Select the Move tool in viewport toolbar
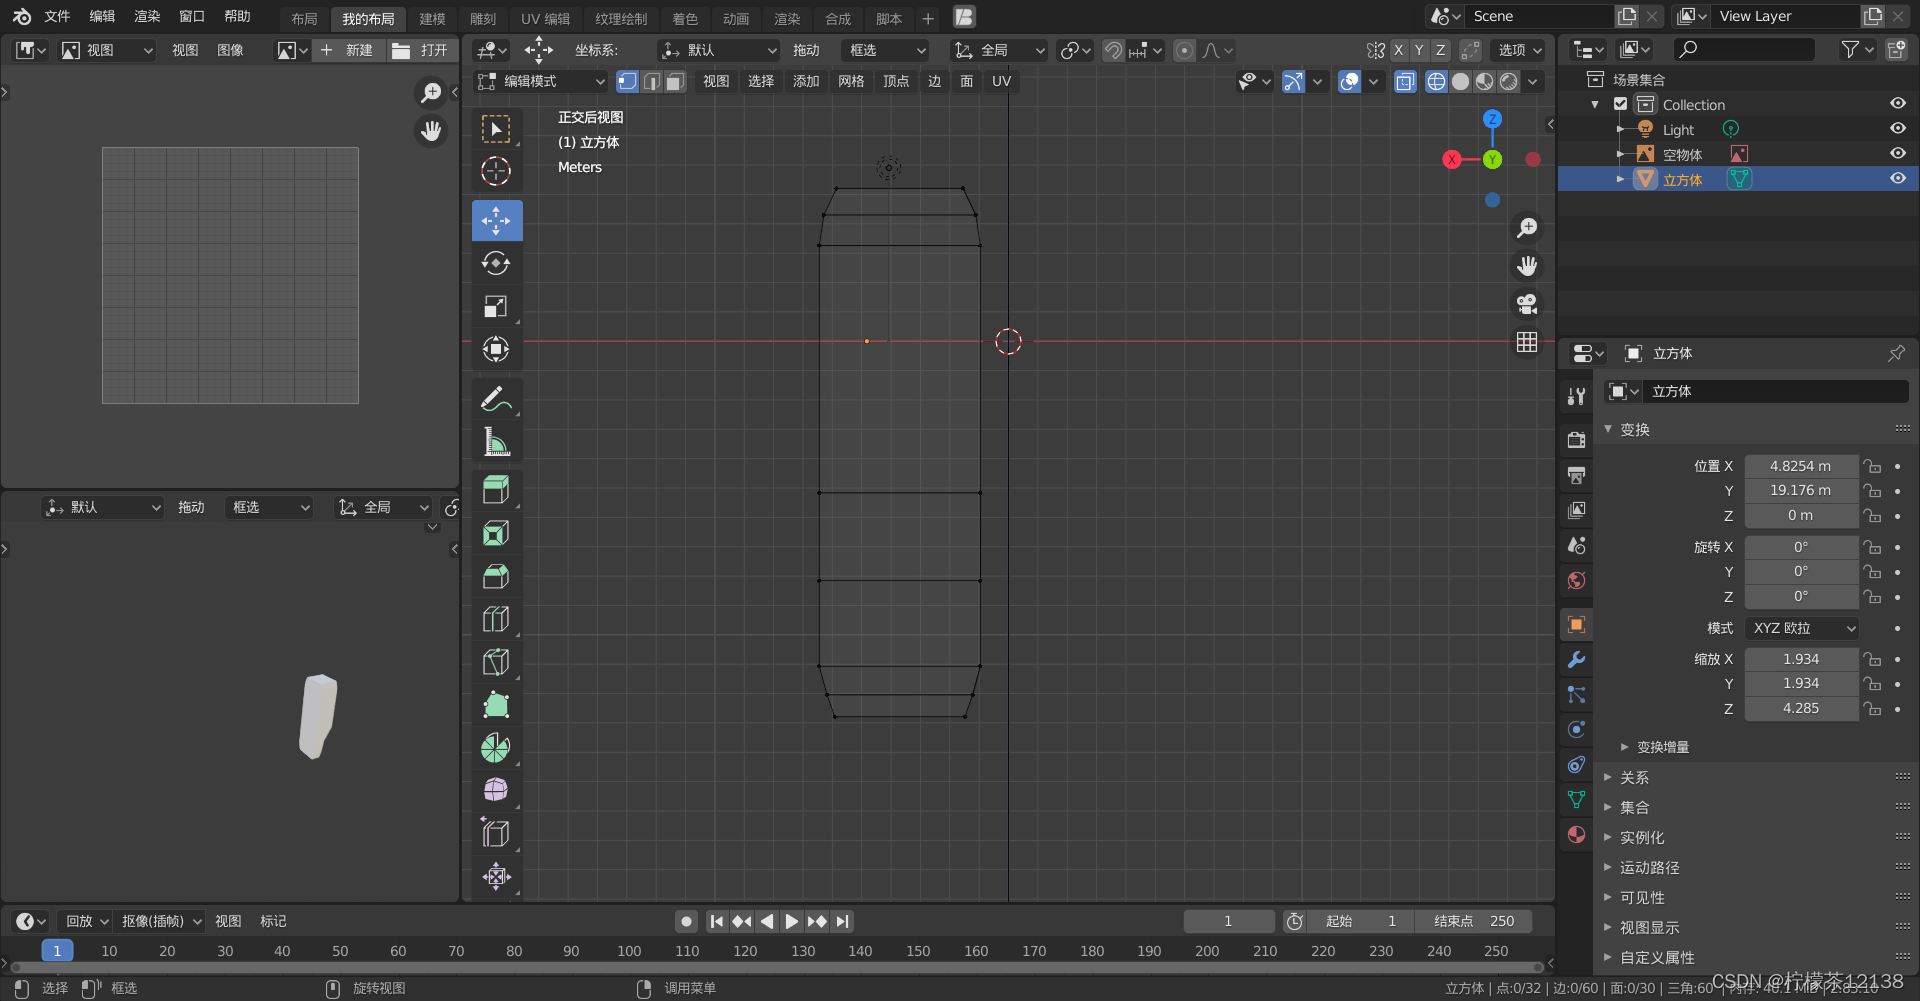Image resolution: width=1920 pixels, height=1001 pixels. click(497, 220)
